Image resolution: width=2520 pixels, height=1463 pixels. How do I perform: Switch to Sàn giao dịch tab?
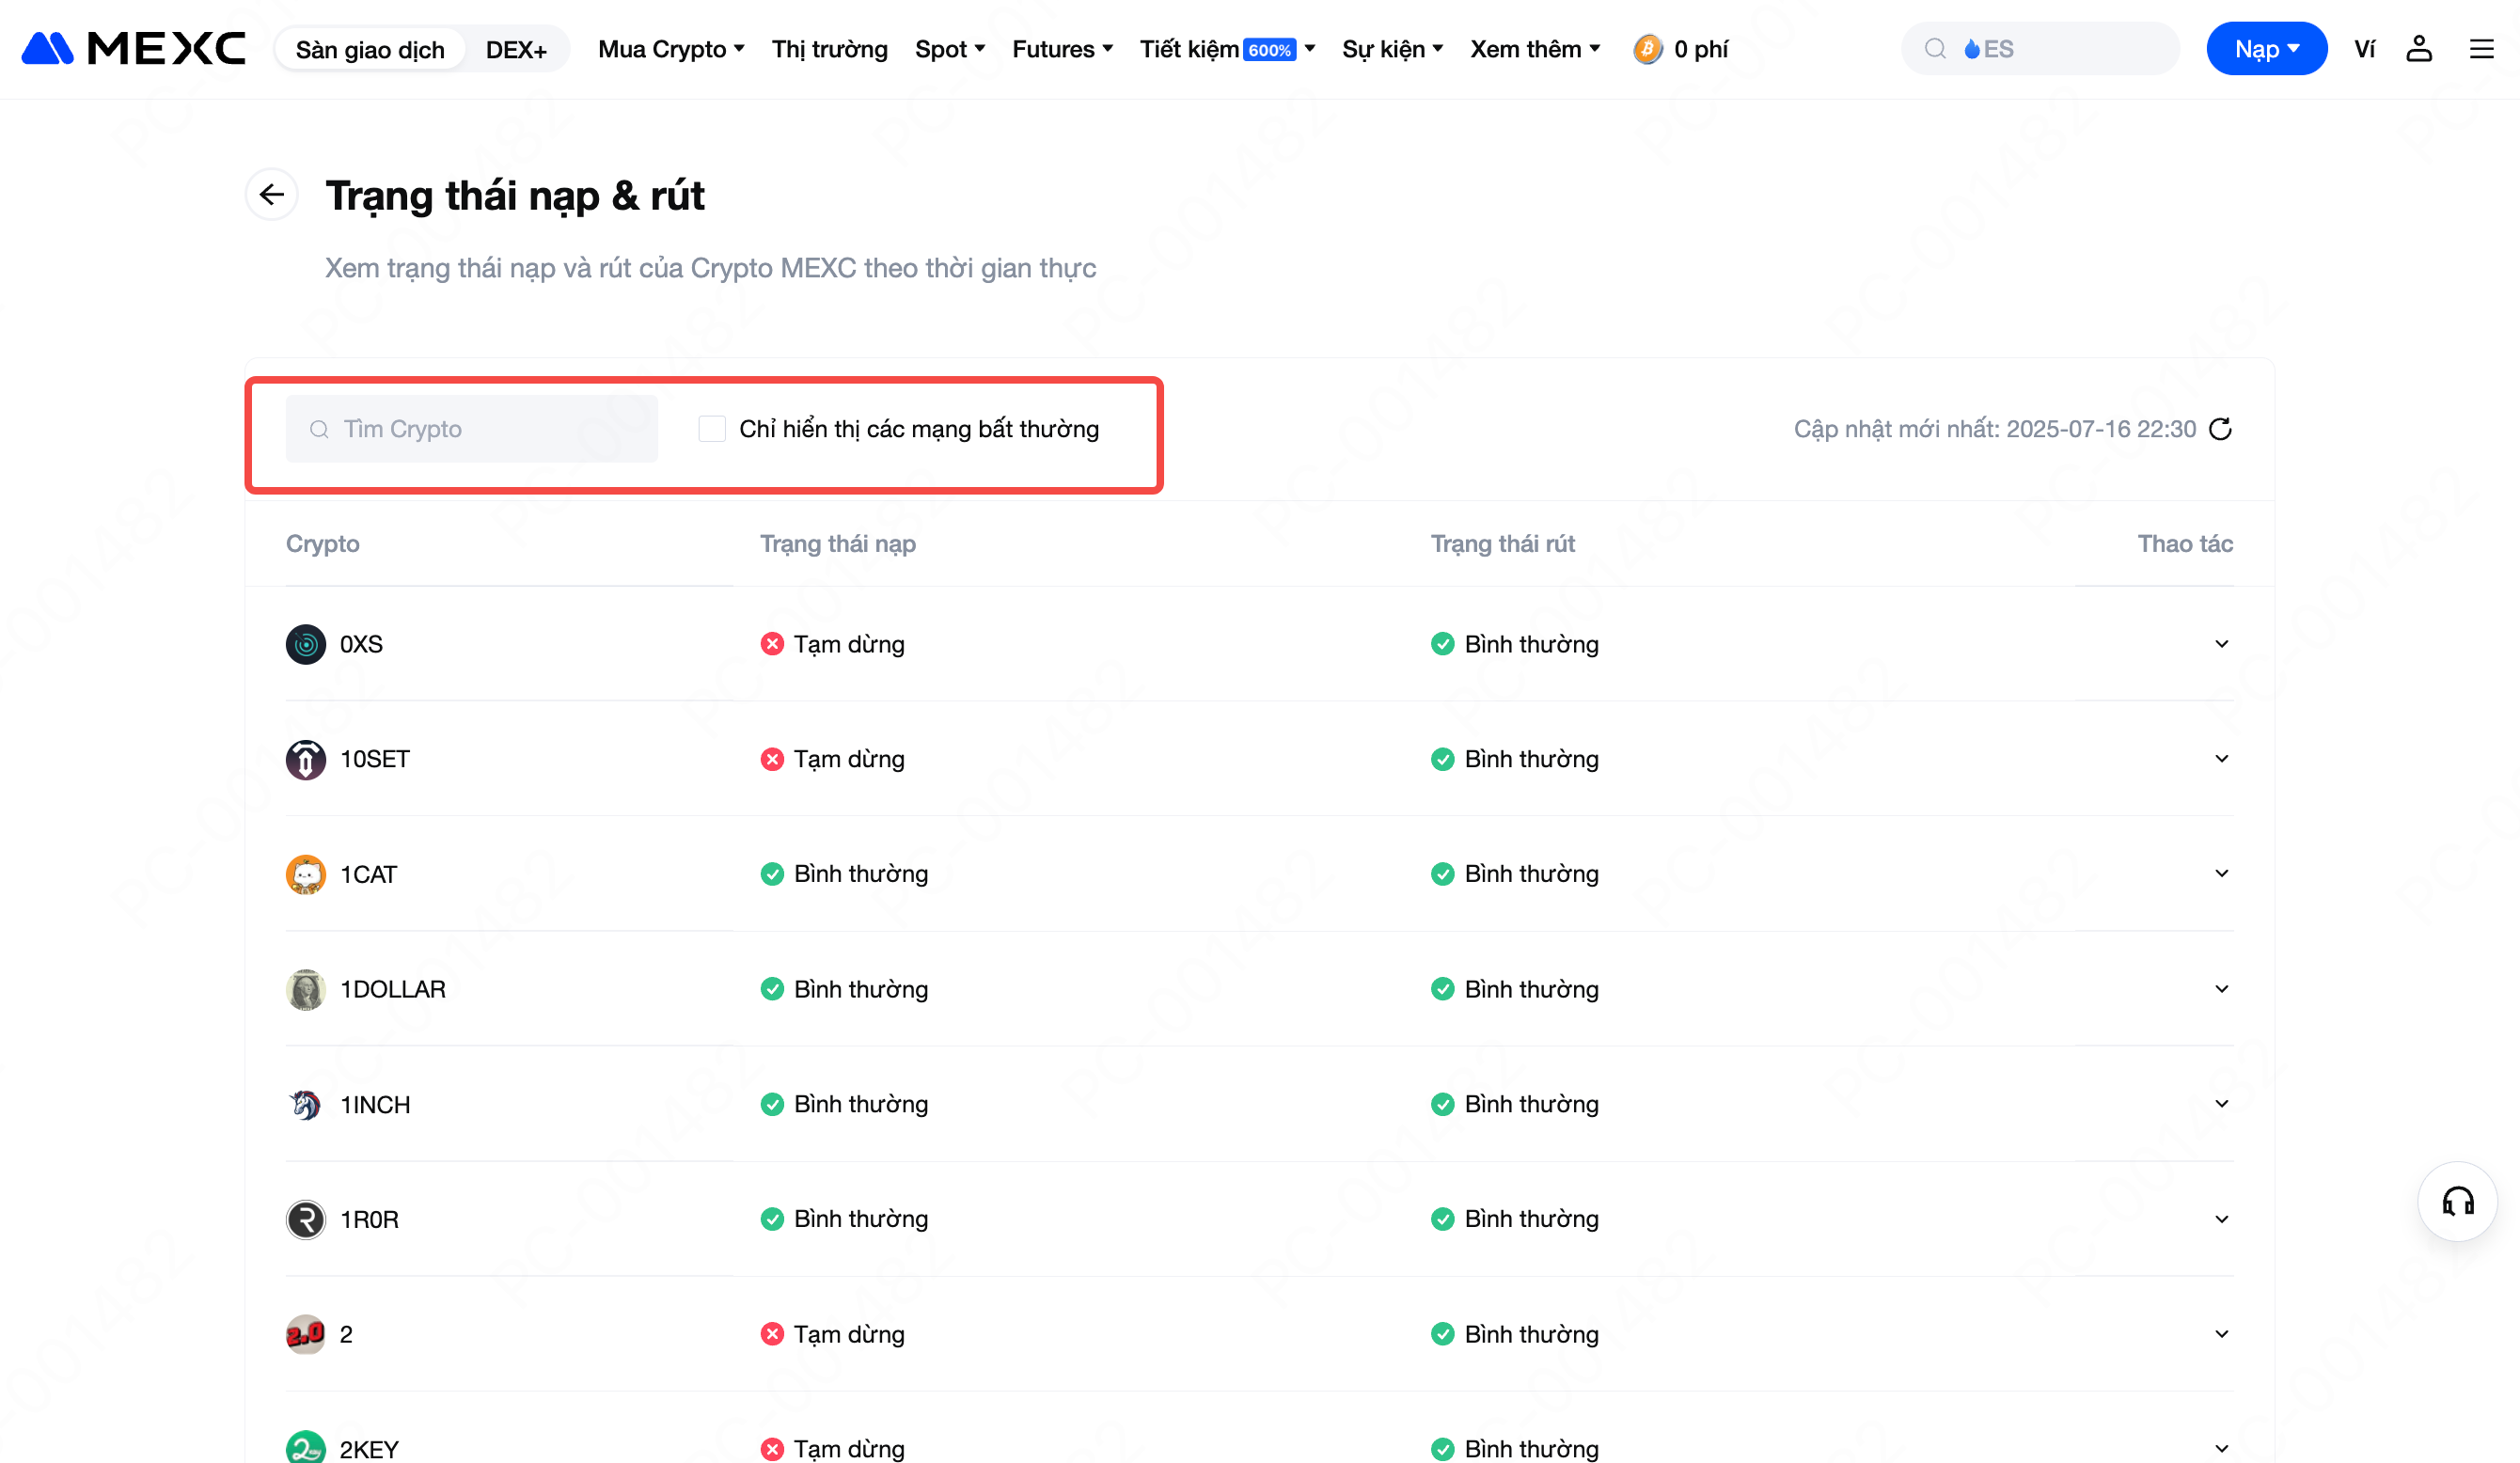370,49
